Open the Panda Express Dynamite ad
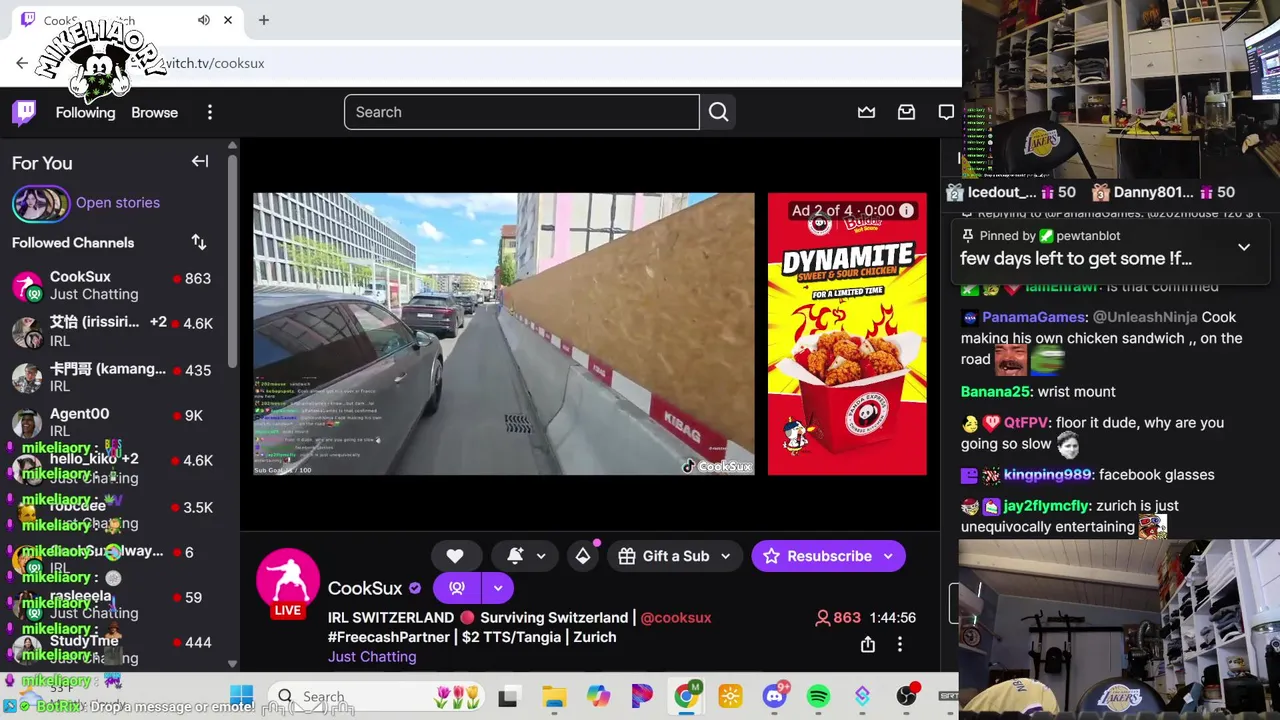Image resolution: width=1280 pixels, height=720 pixels. [847, 334]
